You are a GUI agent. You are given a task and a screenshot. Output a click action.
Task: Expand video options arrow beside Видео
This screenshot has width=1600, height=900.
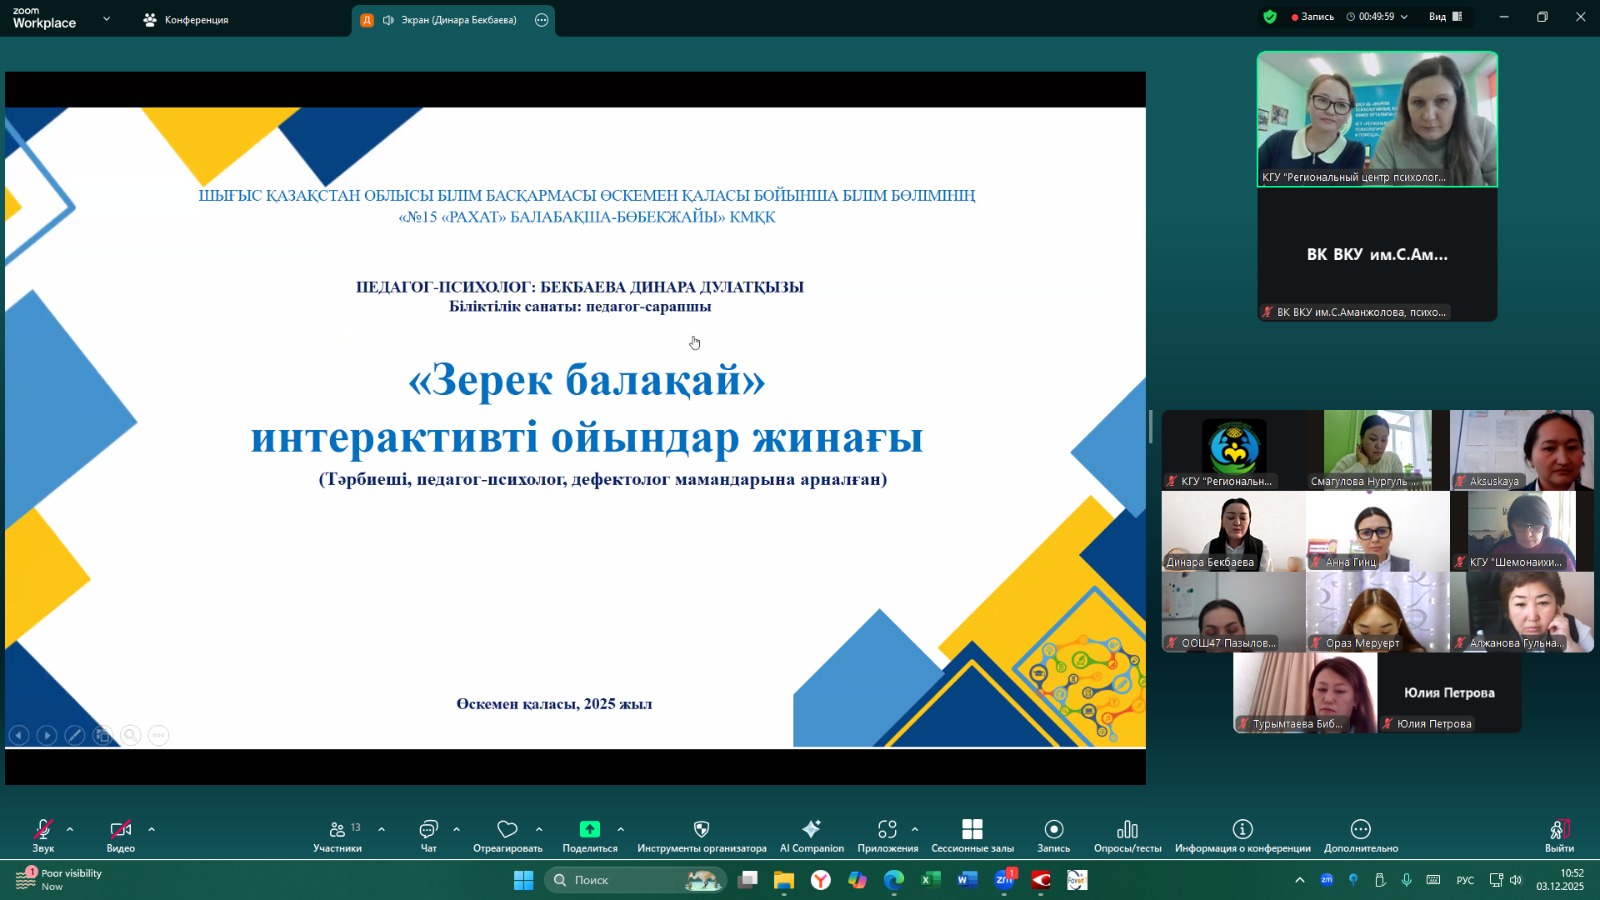point(152,829)
